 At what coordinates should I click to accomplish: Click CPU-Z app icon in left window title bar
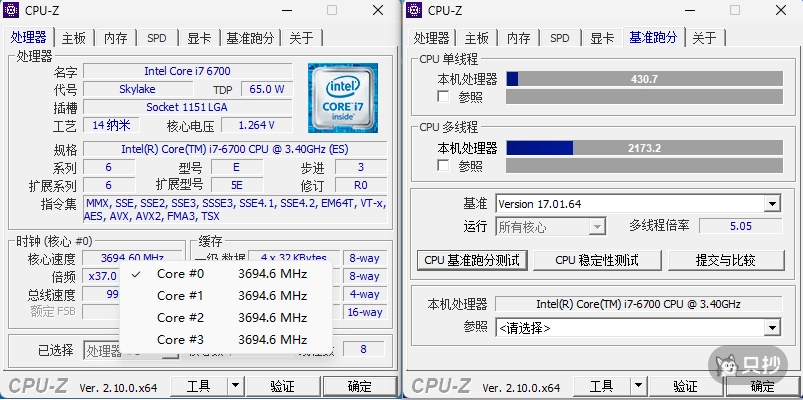tap(11, 10)
